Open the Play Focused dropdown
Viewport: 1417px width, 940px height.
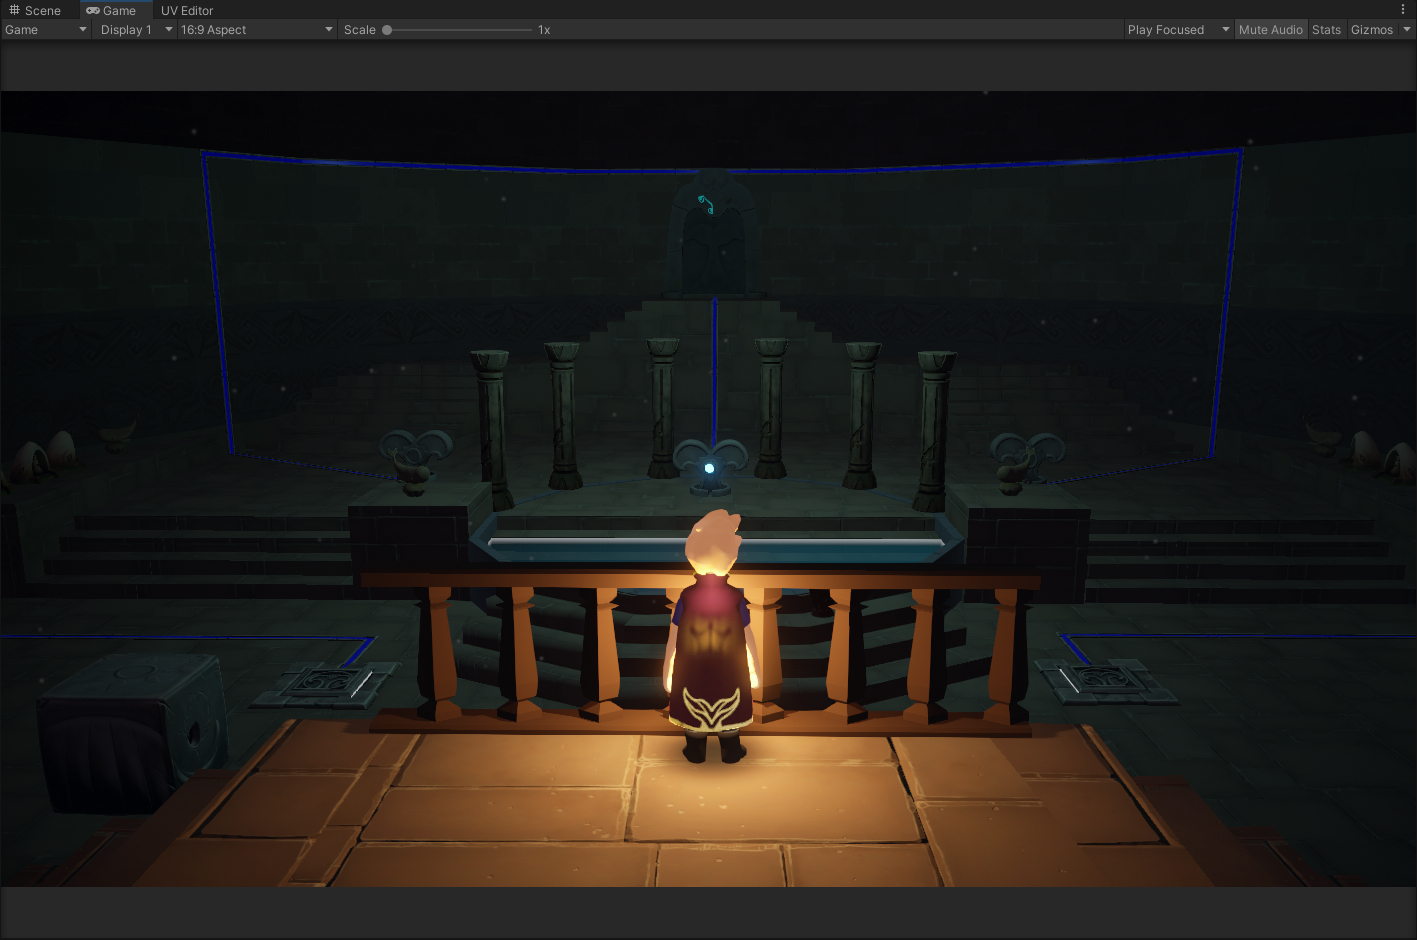tap(1177, 30)
